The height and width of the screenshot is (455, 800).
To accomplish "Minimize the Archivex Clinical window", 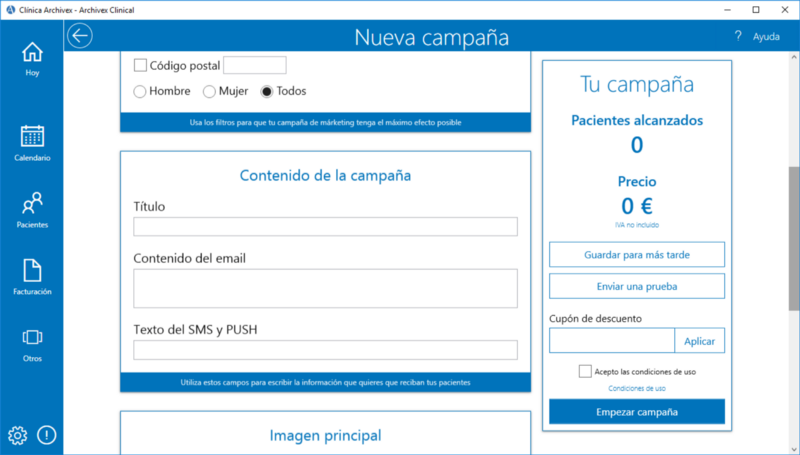I will (x=728, y=10).
